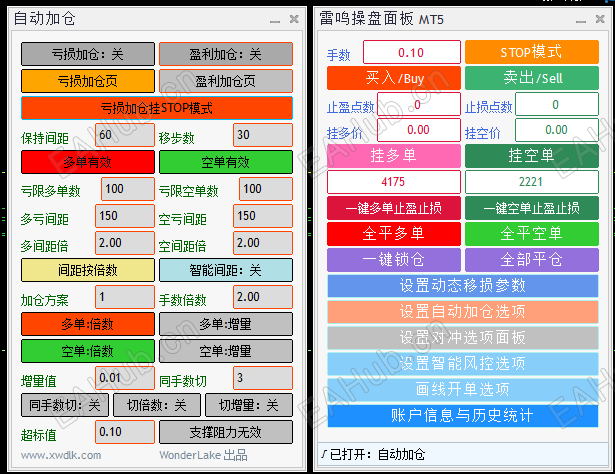The image size is (615, 474).
Task: Select 多单:增量 mode
Action: (x=226, y=324)
